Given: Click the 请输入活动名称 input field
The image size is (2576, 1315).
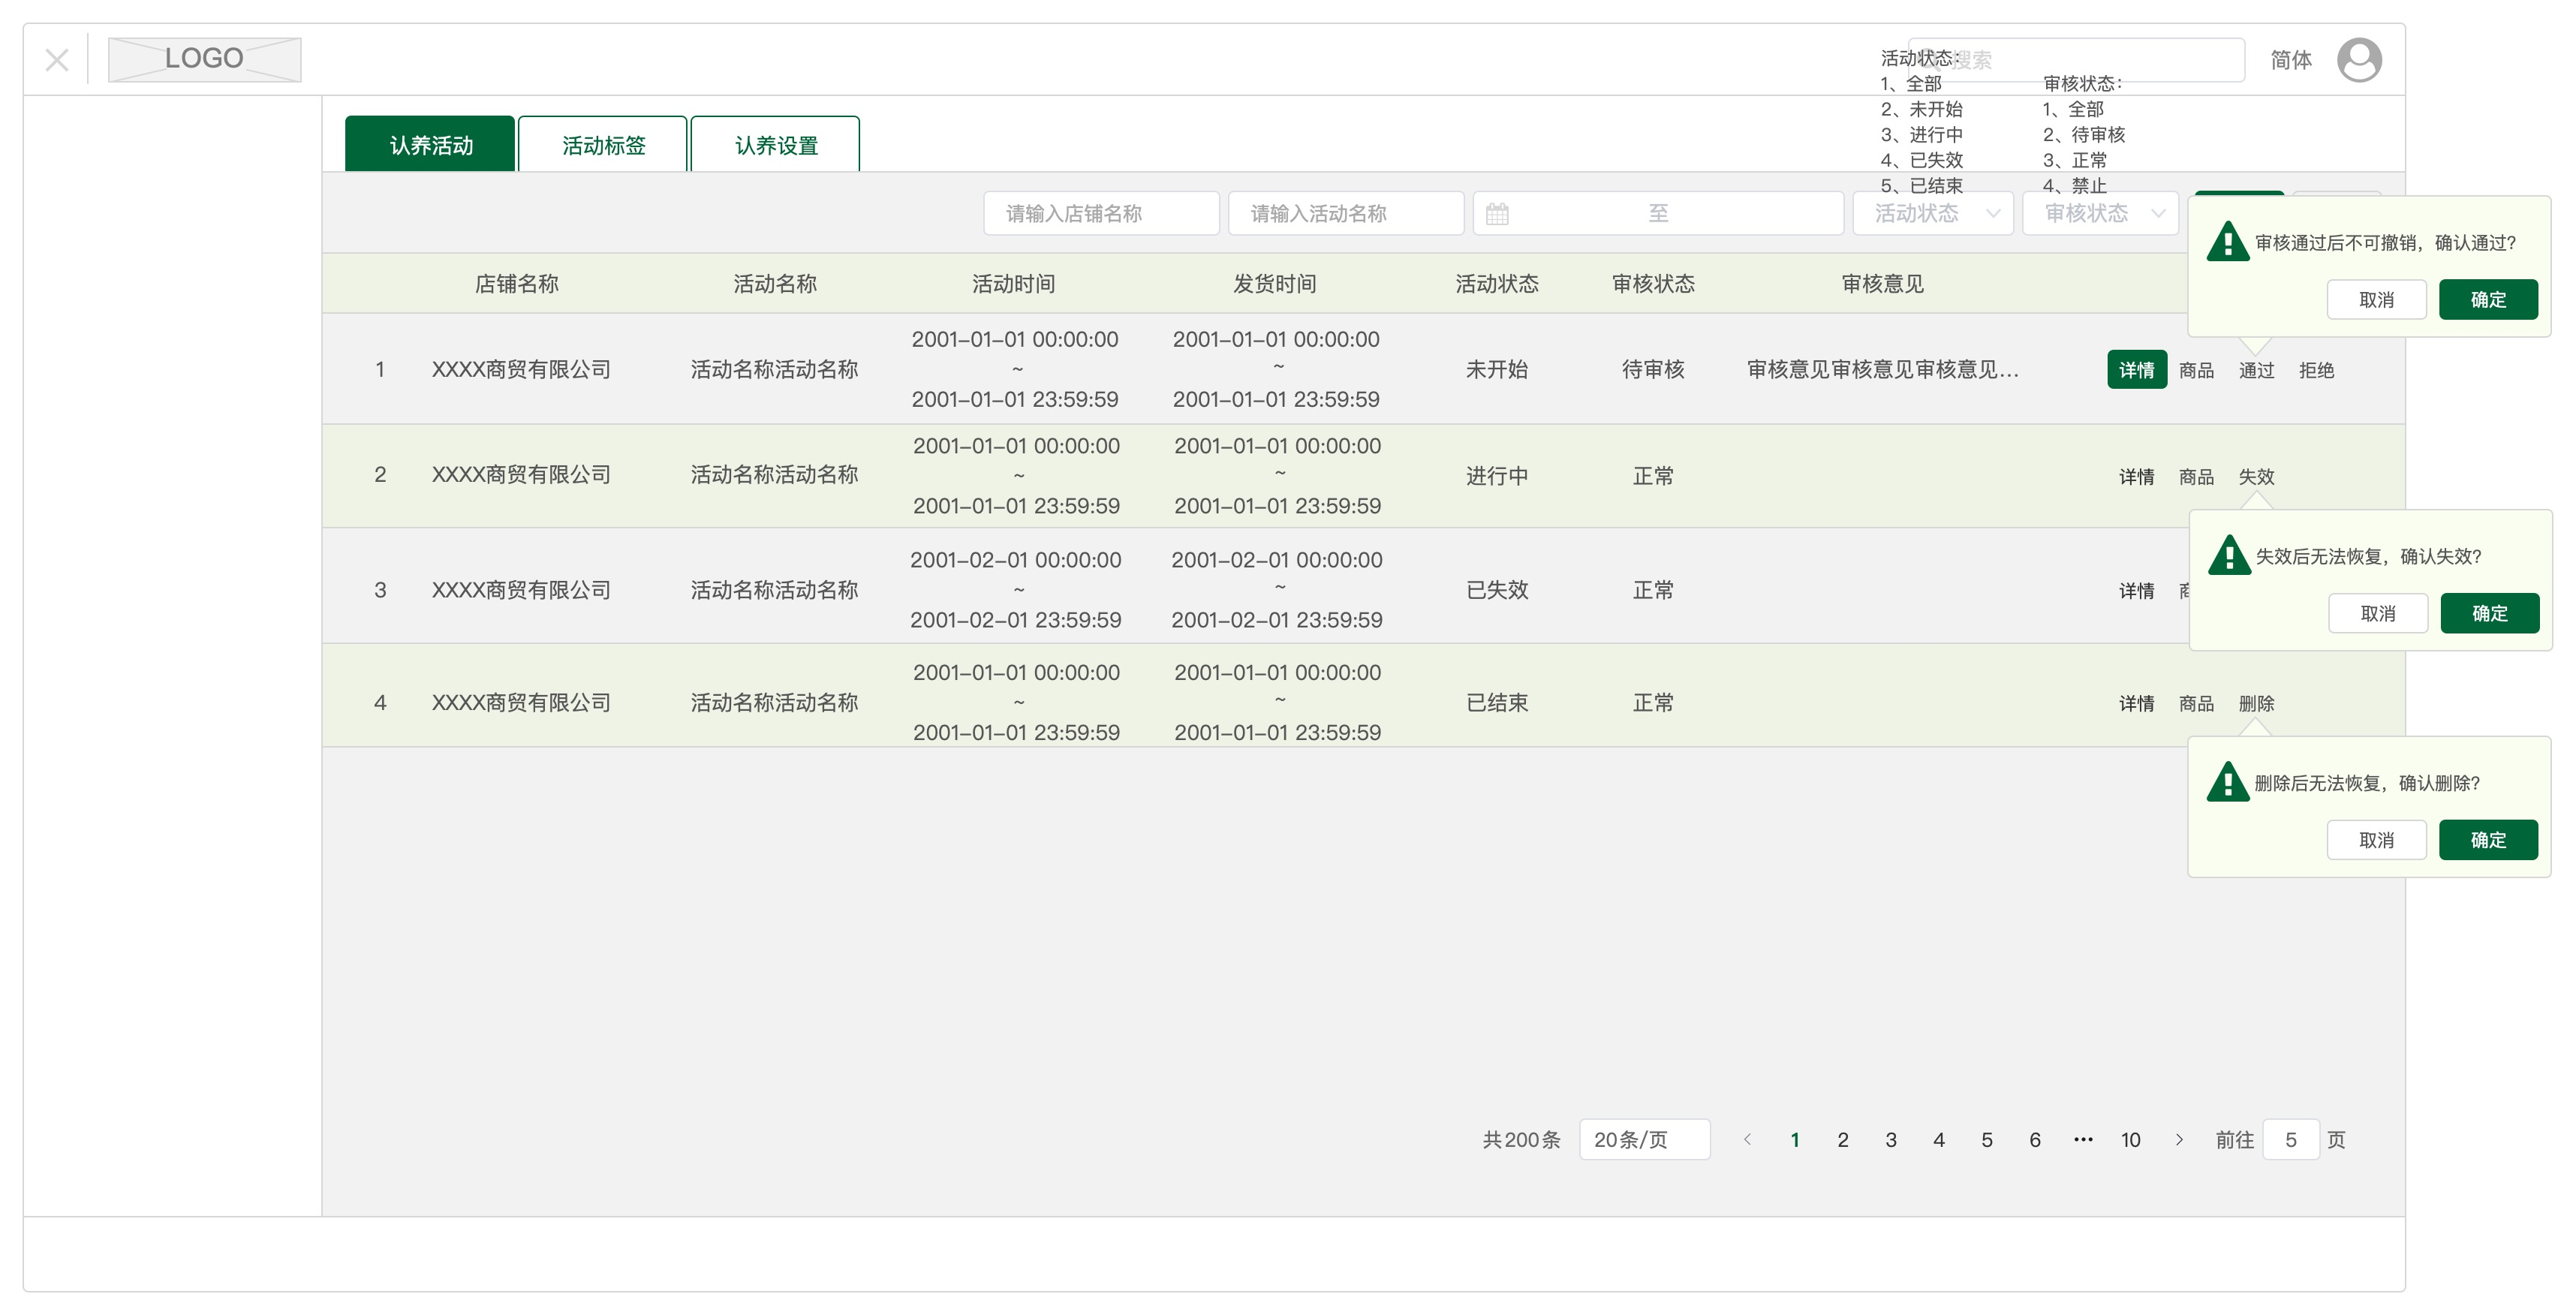Looking at the screenshot, I should pyautogui.click(x=1346, y=213).
